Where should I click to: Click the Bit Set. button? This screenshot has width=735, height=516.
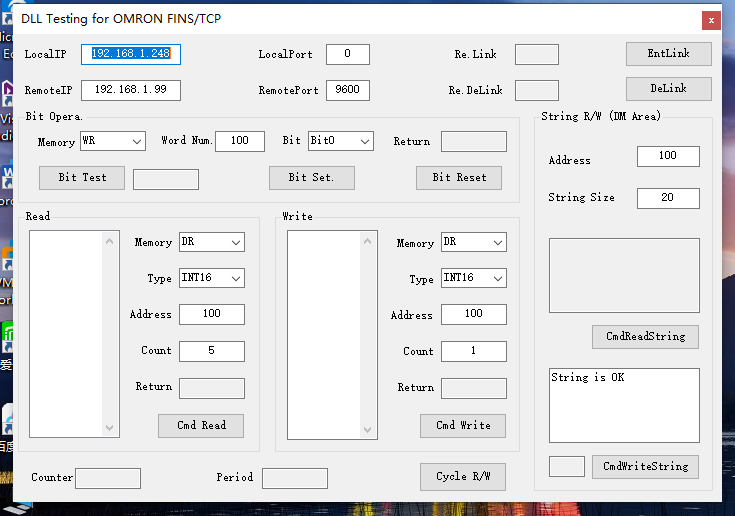click(312, 178)
